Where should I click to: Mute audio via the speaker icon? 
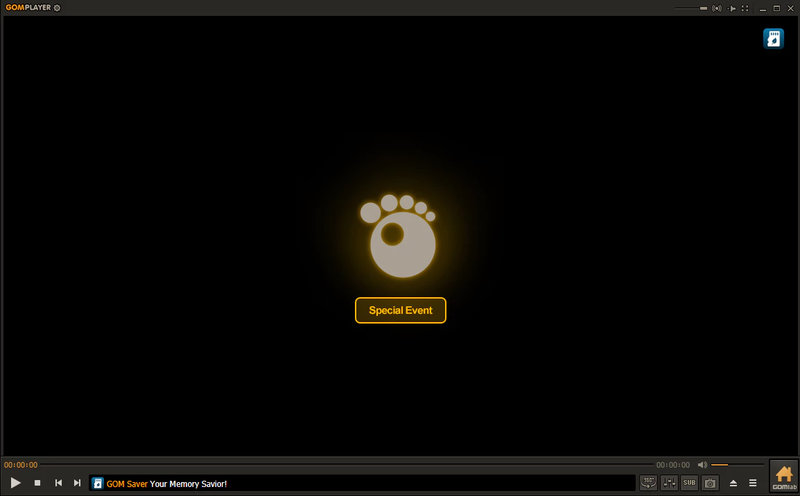(x=703, y=464)
